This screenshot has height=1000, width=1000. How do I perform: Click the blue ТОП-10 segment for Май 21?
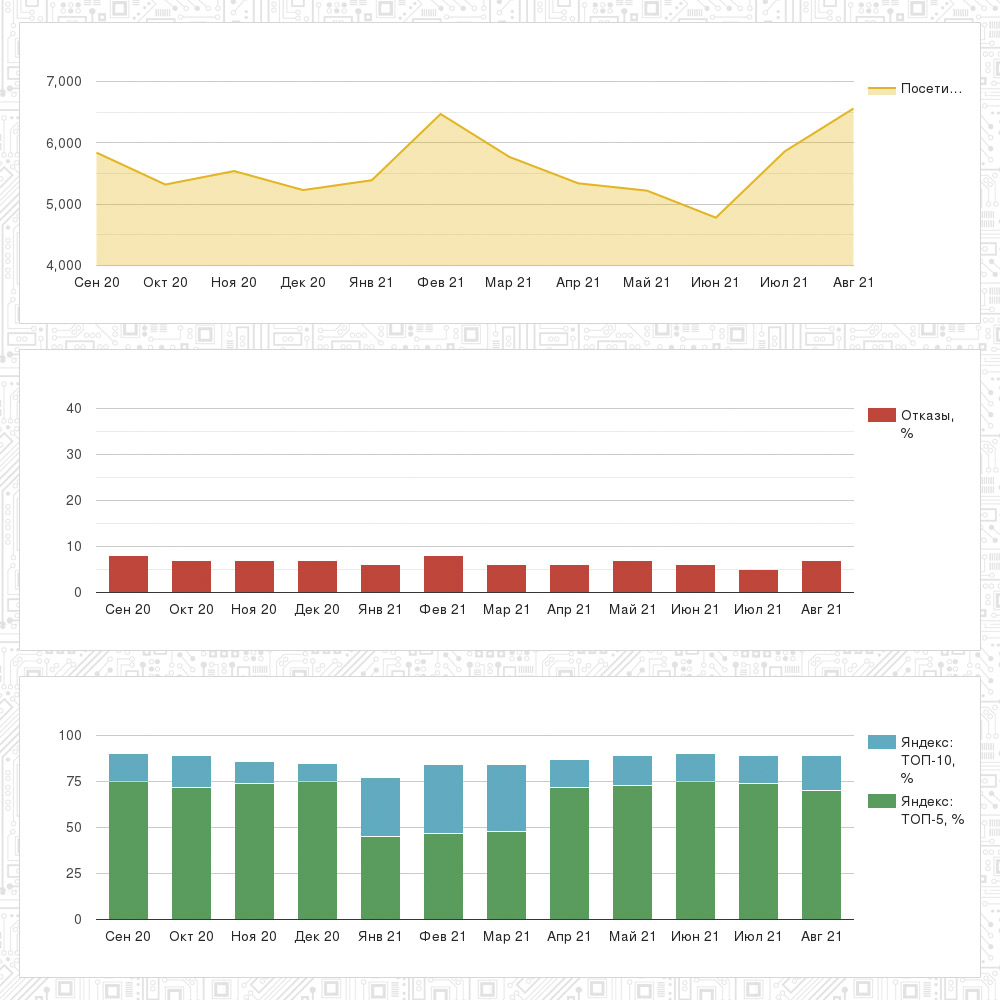pyautogui.click(x=632, y=770)
